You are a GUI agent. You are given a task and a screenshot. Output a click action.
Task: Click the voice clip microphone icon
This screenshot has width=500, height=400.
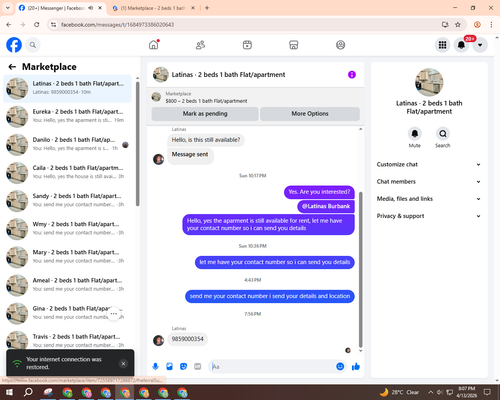pos(155,367)
